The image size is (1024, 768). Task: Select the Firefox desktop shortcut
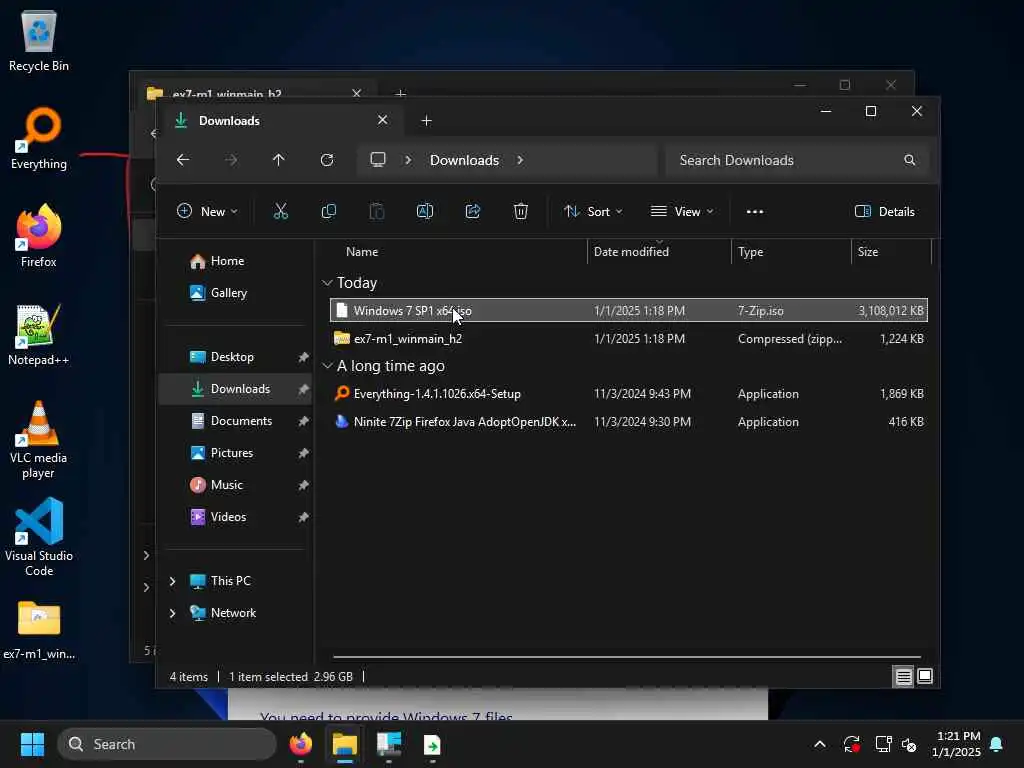click(39, 236)
